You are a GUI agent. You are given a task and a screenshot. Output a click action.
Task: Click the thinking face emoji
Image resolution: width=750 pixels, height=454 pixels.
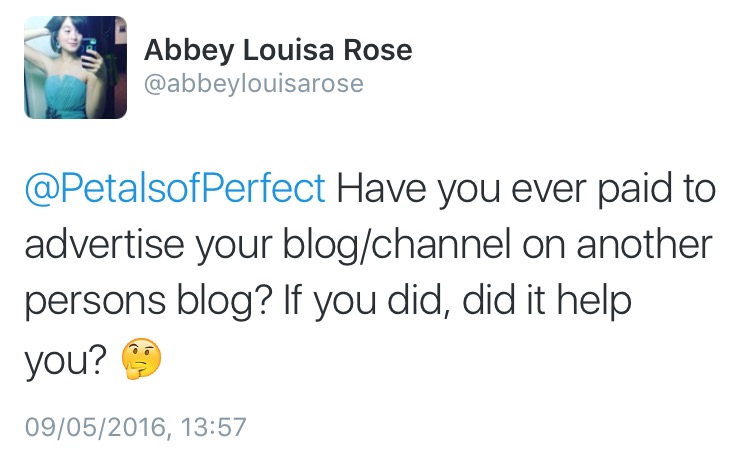141,358
